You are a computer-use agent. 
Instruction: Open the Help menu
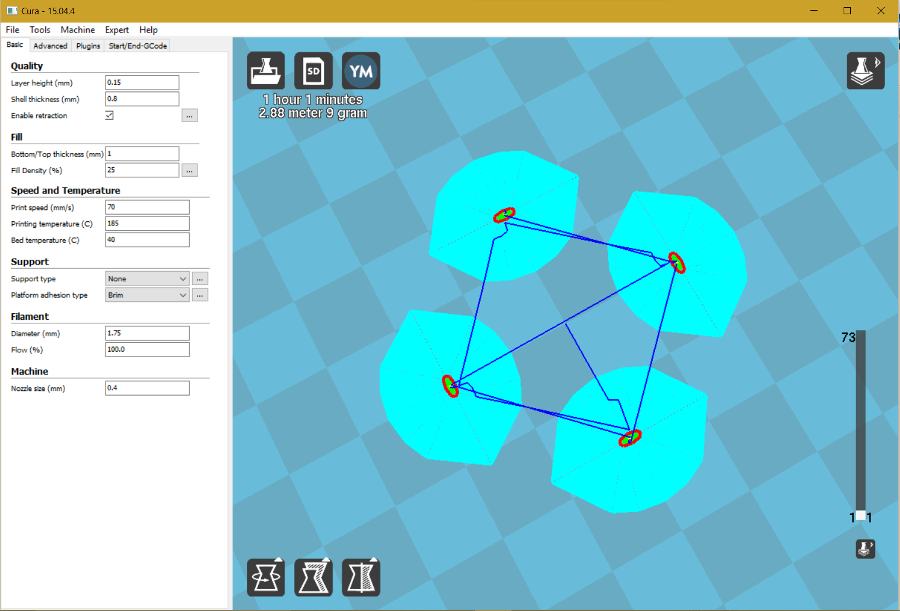(x=148, y=30)
